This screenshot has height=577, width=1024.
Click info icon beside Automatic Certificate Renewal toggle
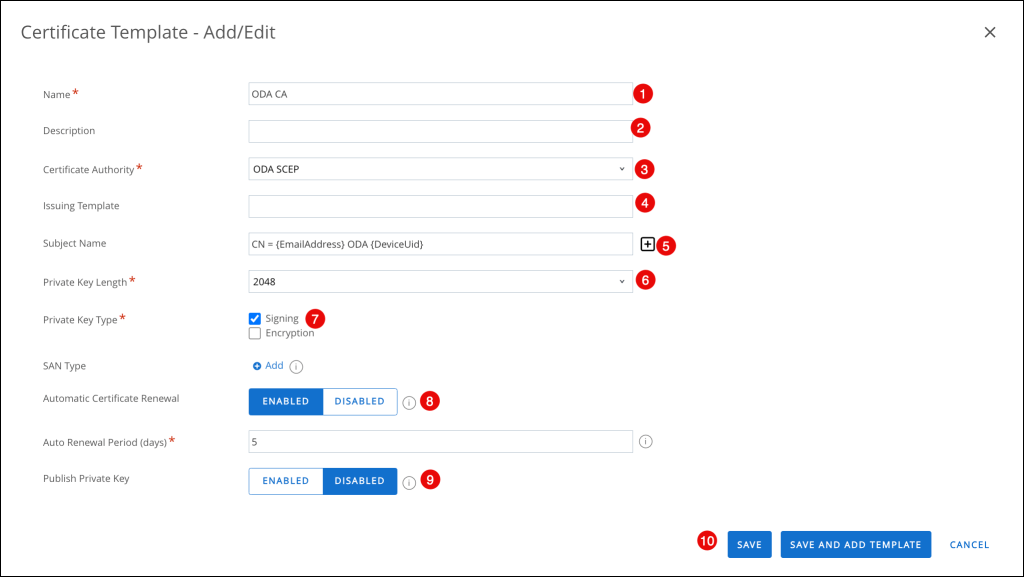point(409,402)
